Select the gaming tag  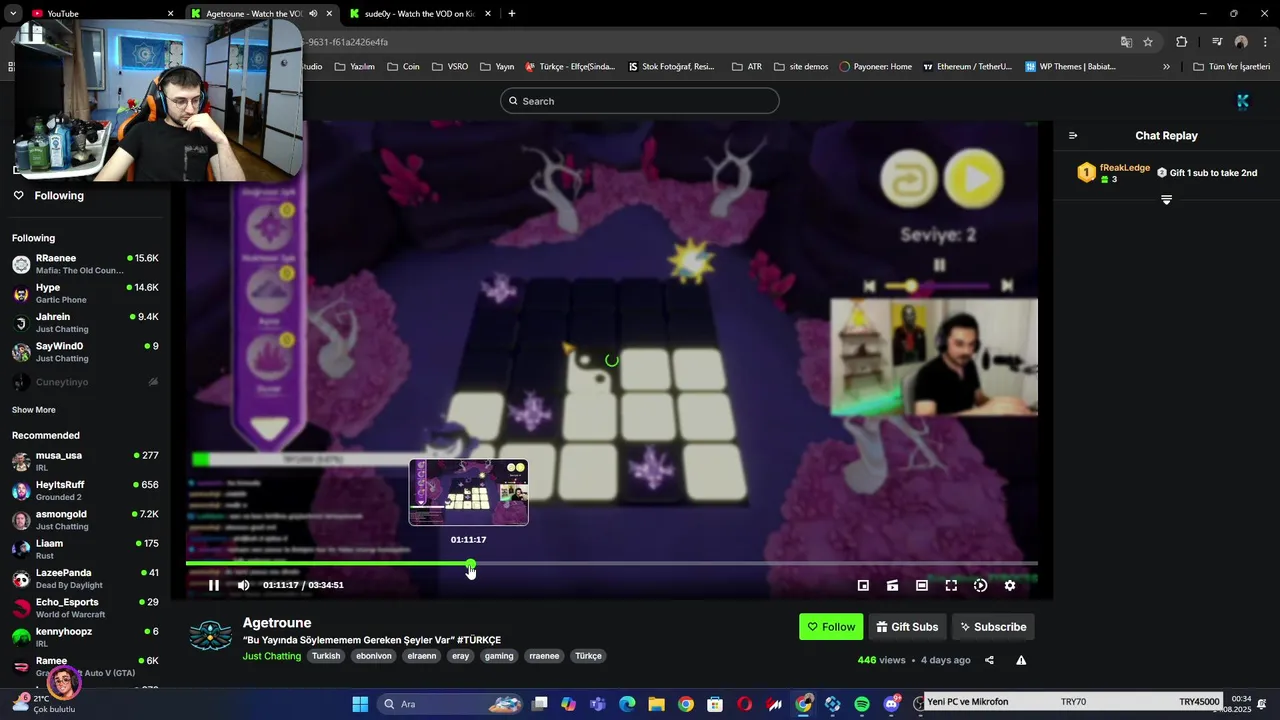pos(499,656)
